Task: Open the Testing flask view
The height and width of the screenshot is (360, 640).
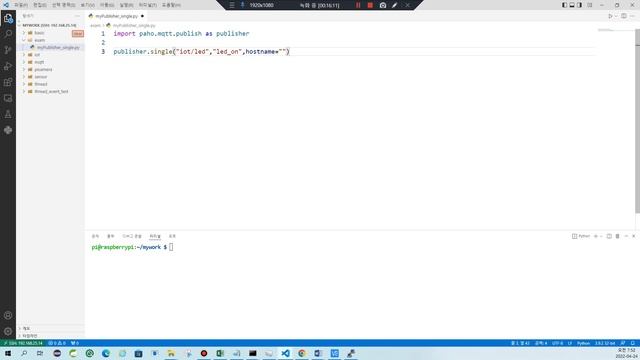Action: coord(8,114)
